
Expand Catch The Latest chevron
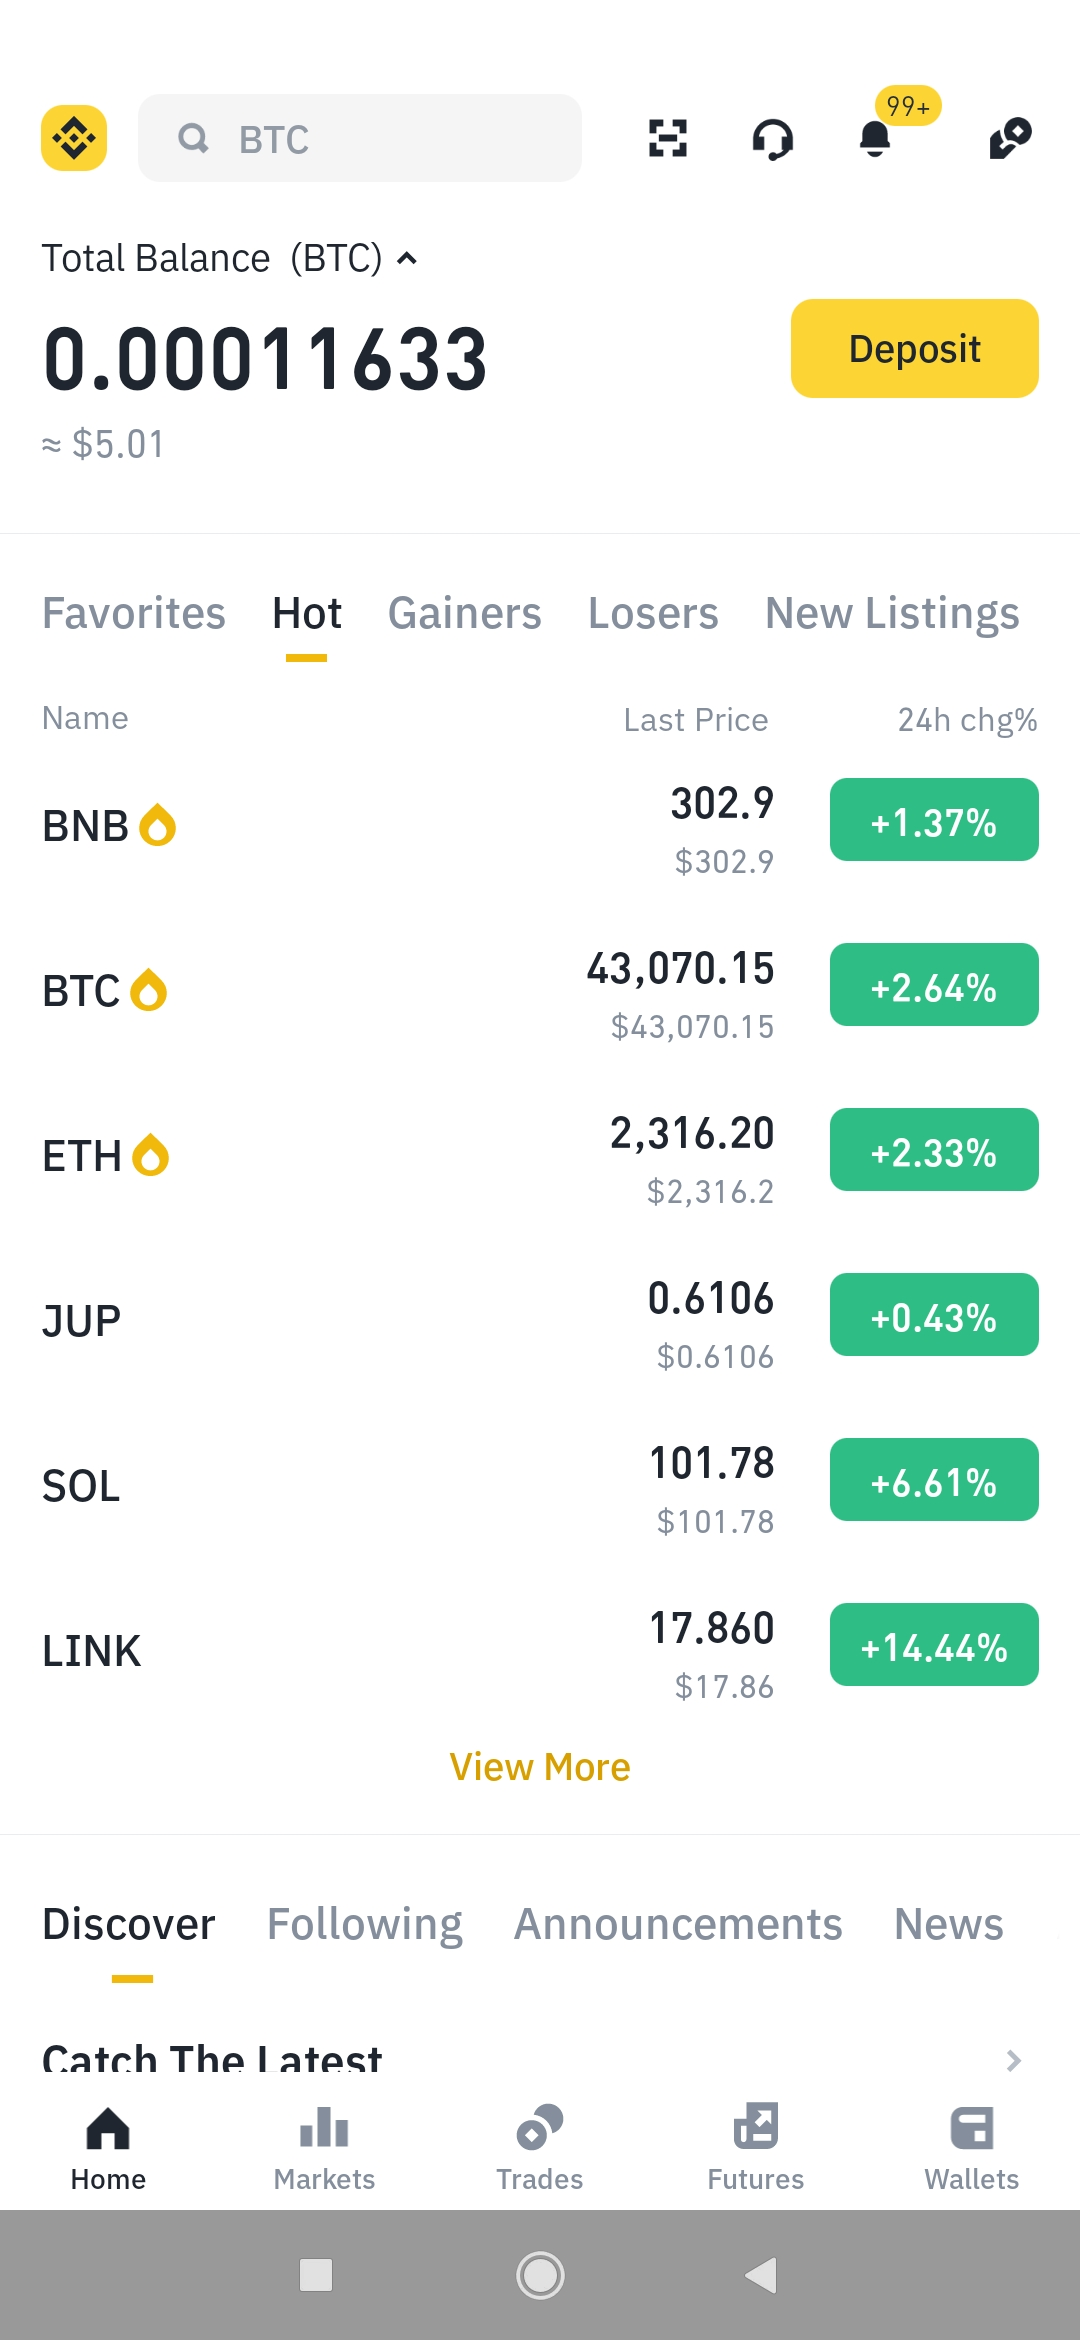tap(1013, 2060)
